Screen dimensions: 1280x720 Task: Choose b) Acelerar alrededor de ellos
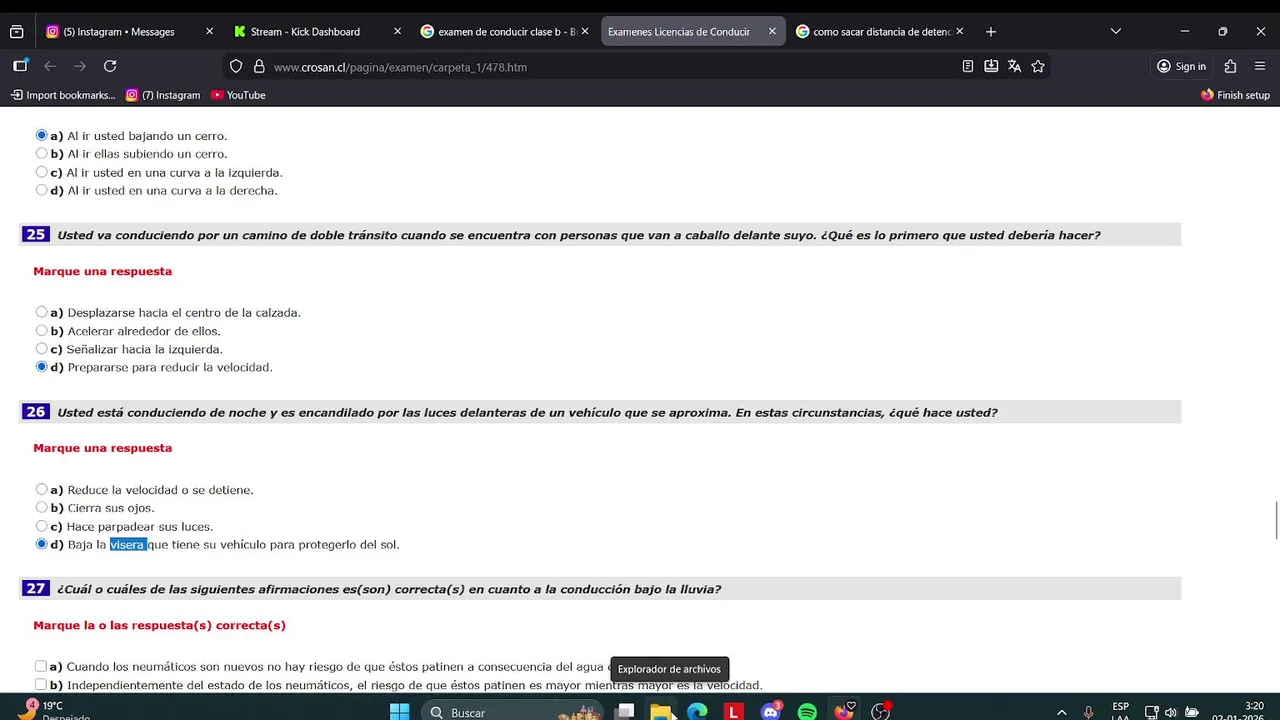[41, 330]
